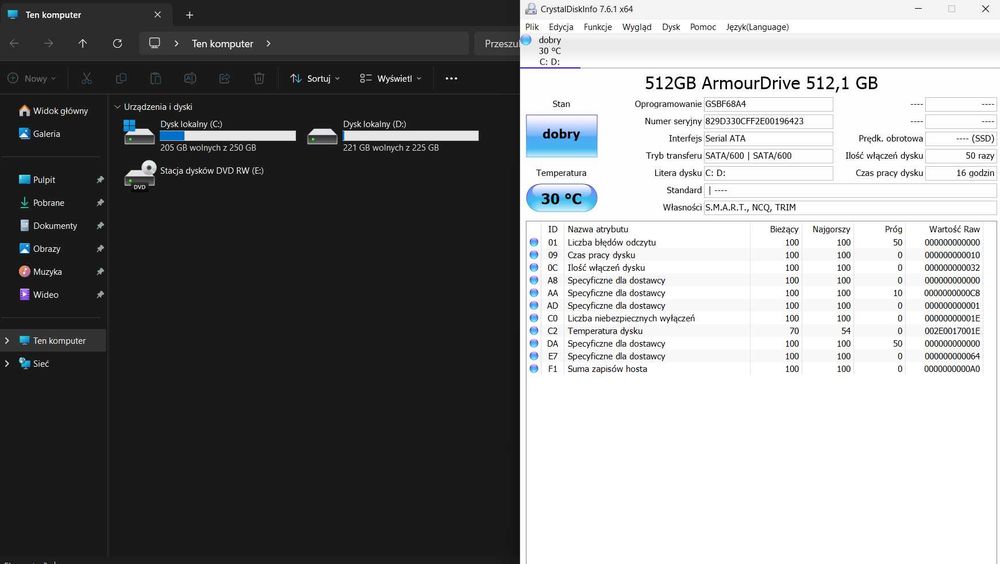The image size is (1000, 564).
Task: Click the Copy icon in toolbar
Action: coord(121,78)
